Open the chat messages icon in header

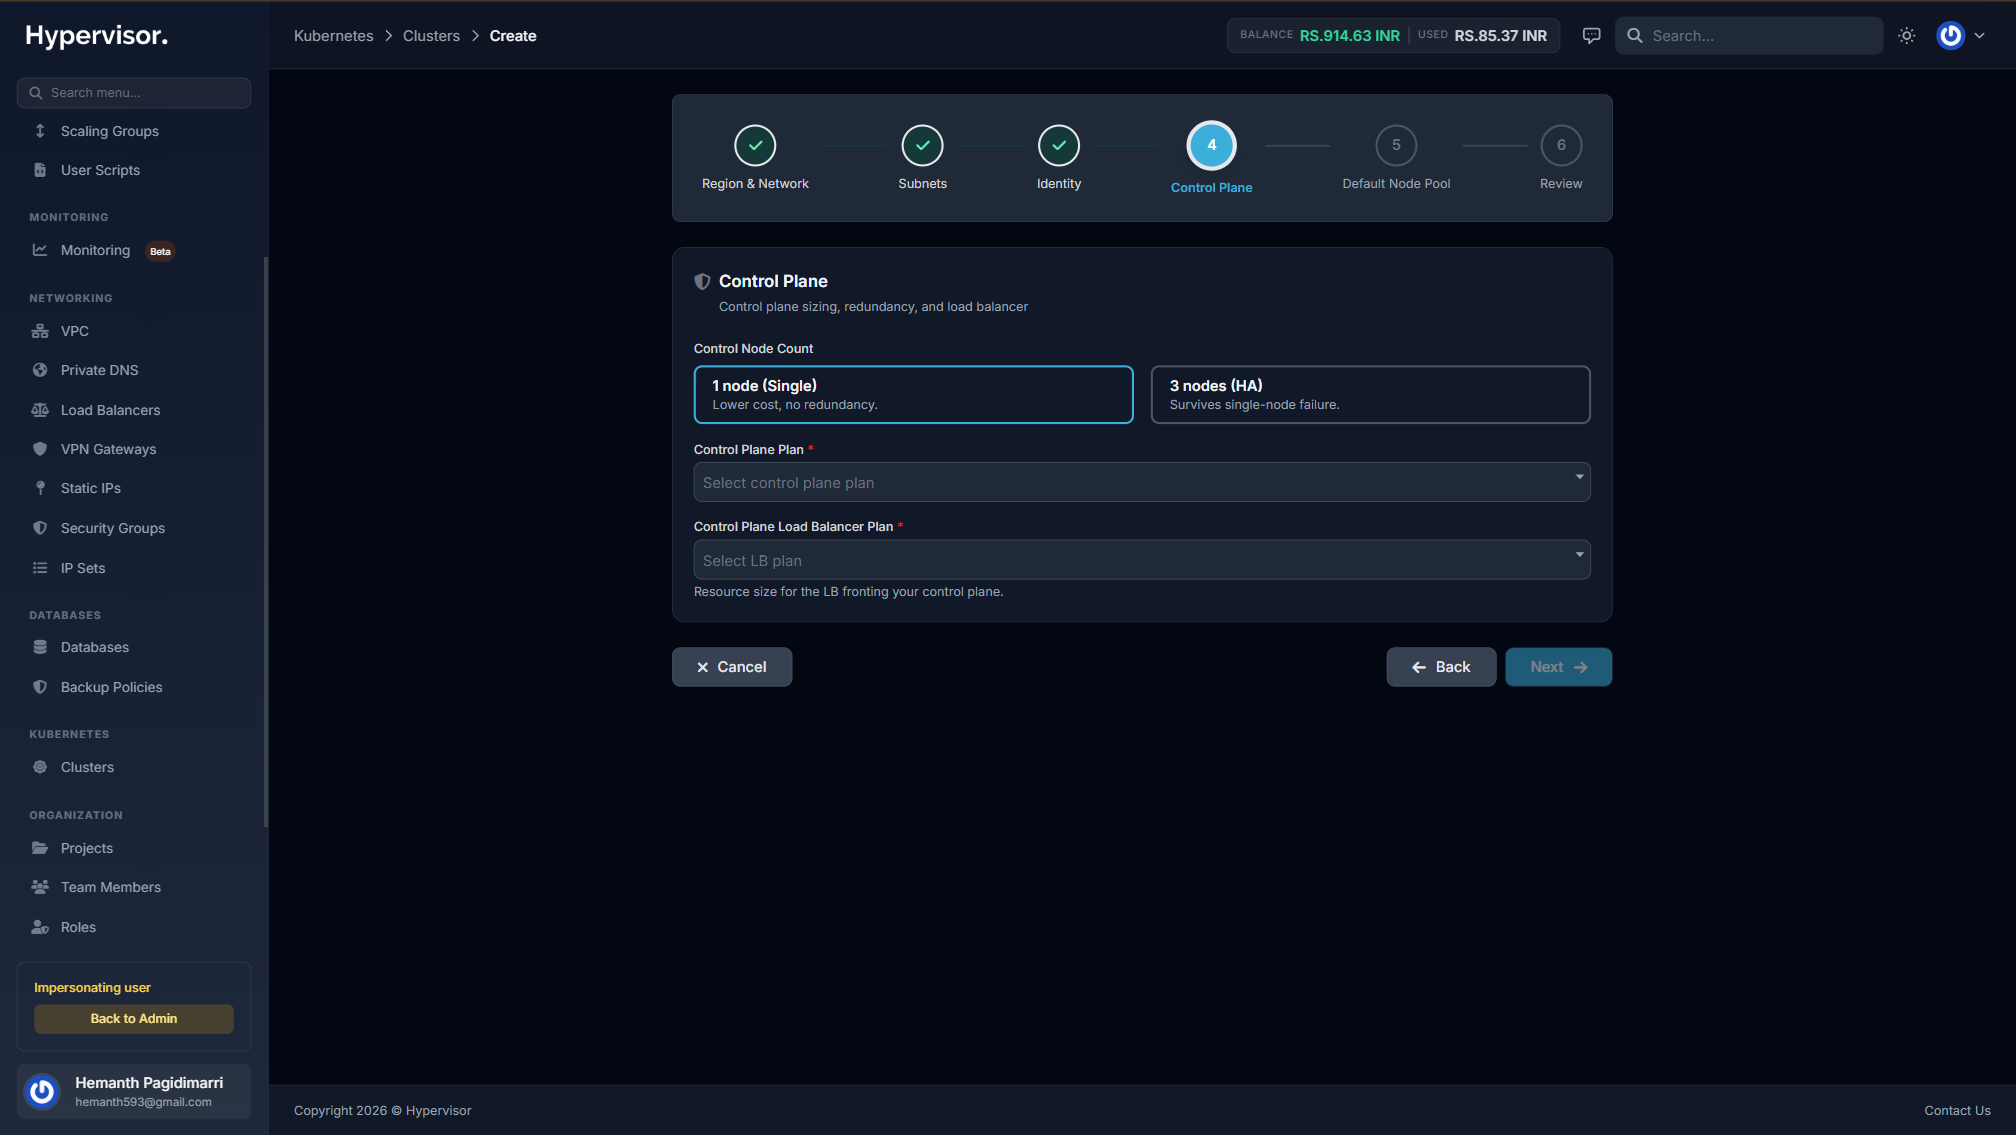coord(1591,35)
